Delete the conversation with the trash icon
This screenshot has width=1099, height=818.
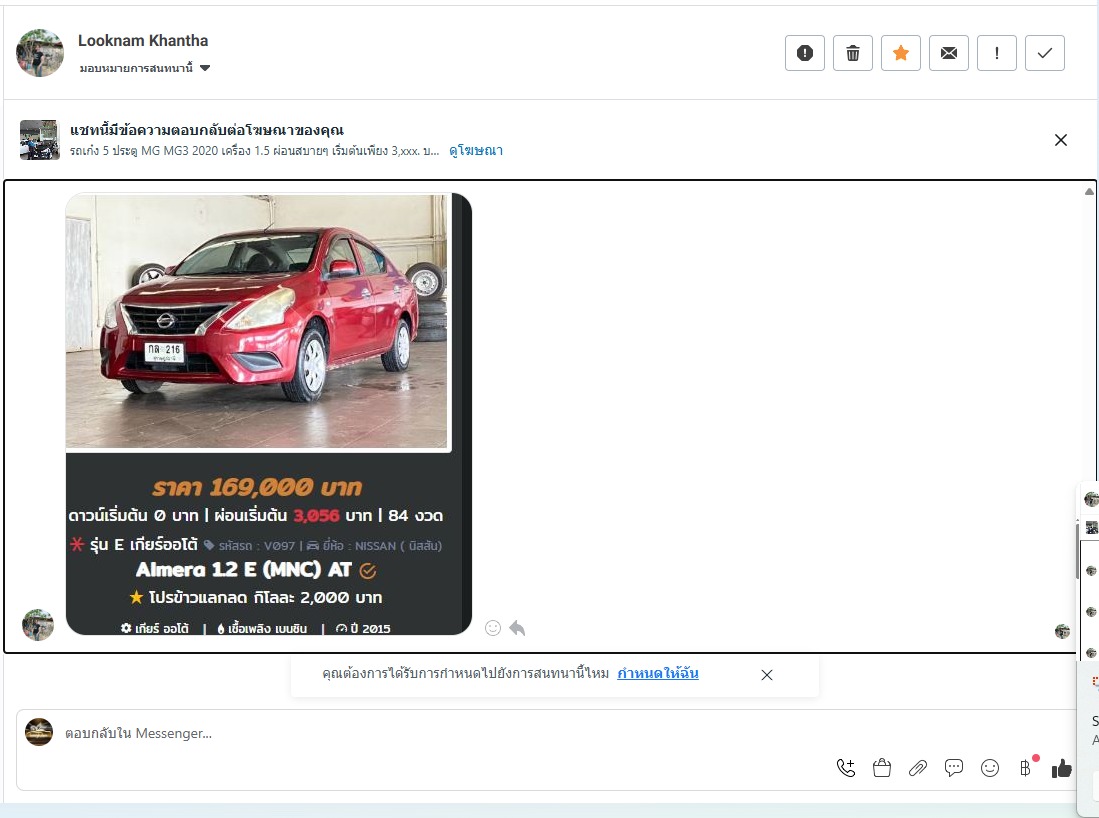(x=853, y=53)
